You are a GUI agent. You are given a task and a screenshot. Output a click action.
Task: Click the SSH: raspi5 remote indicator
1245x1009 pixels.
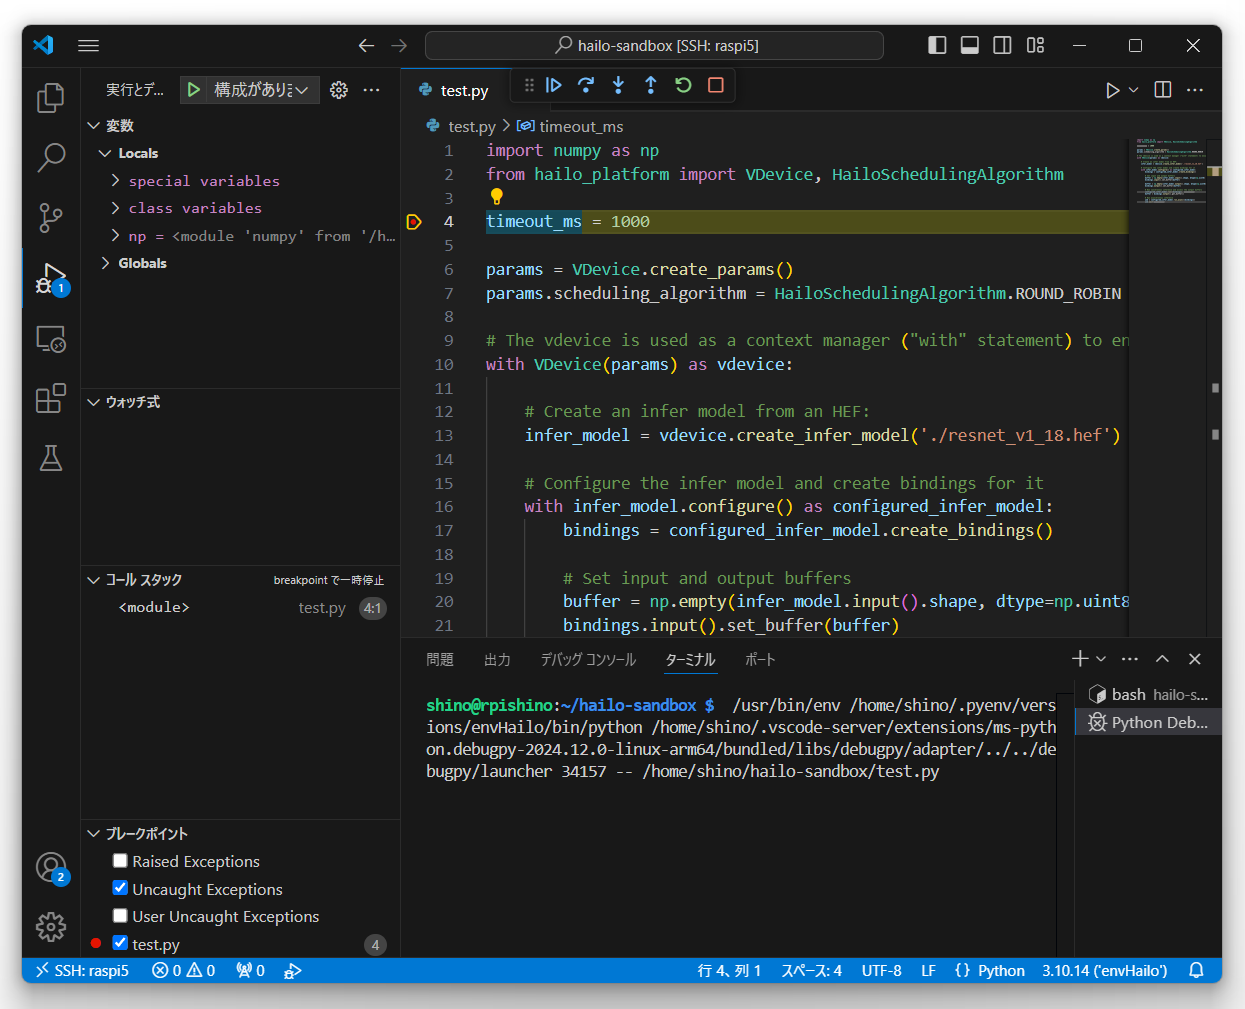tap(80, 970)
